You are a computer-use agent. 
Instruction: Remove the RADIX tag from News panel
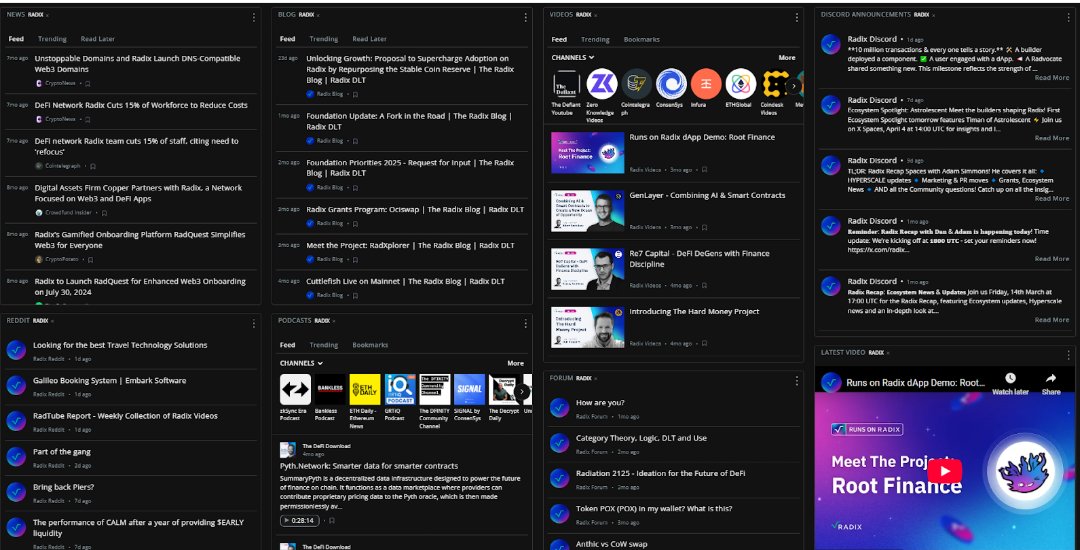pos(48,15)
